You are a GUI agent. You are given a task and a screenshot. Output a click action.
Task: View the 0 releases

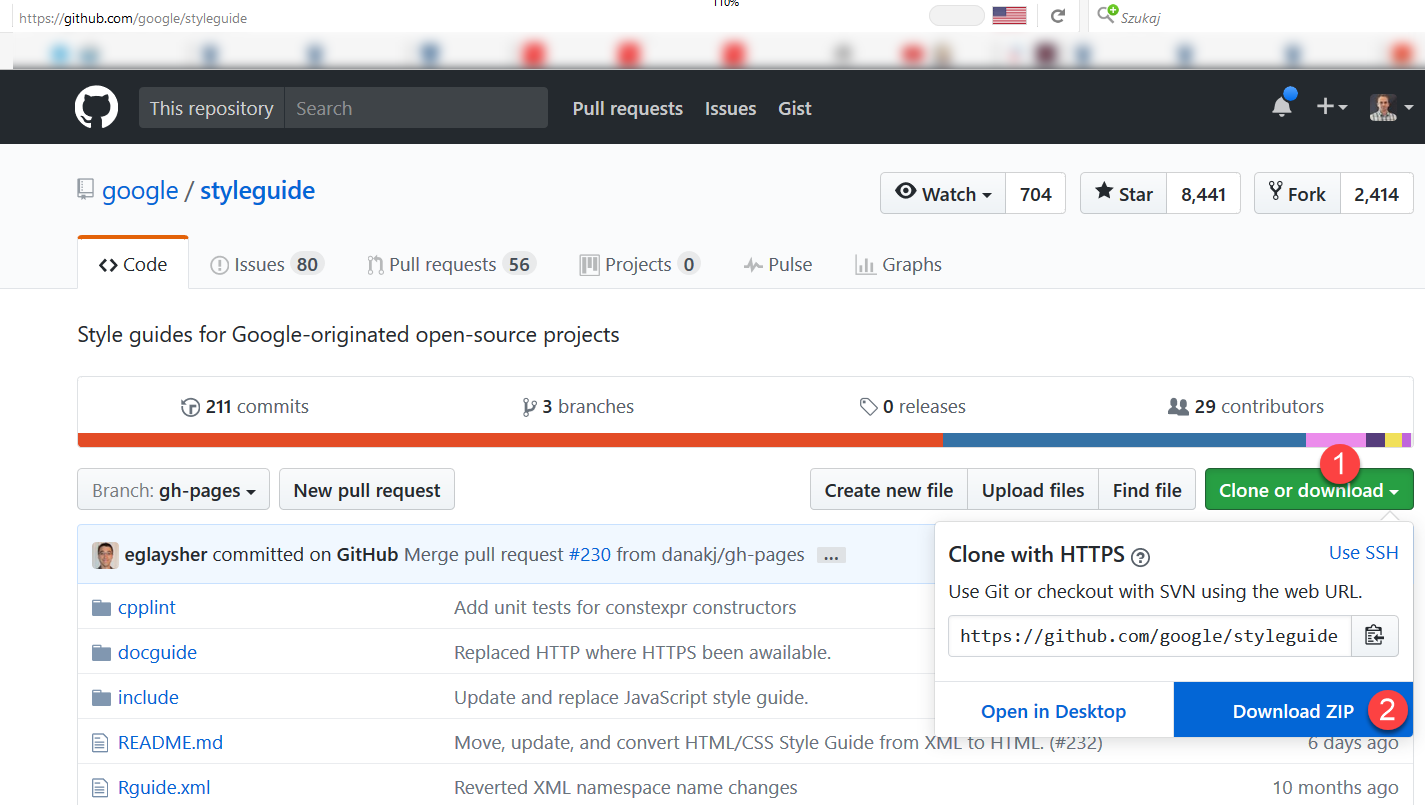click(x=913, y=406)
